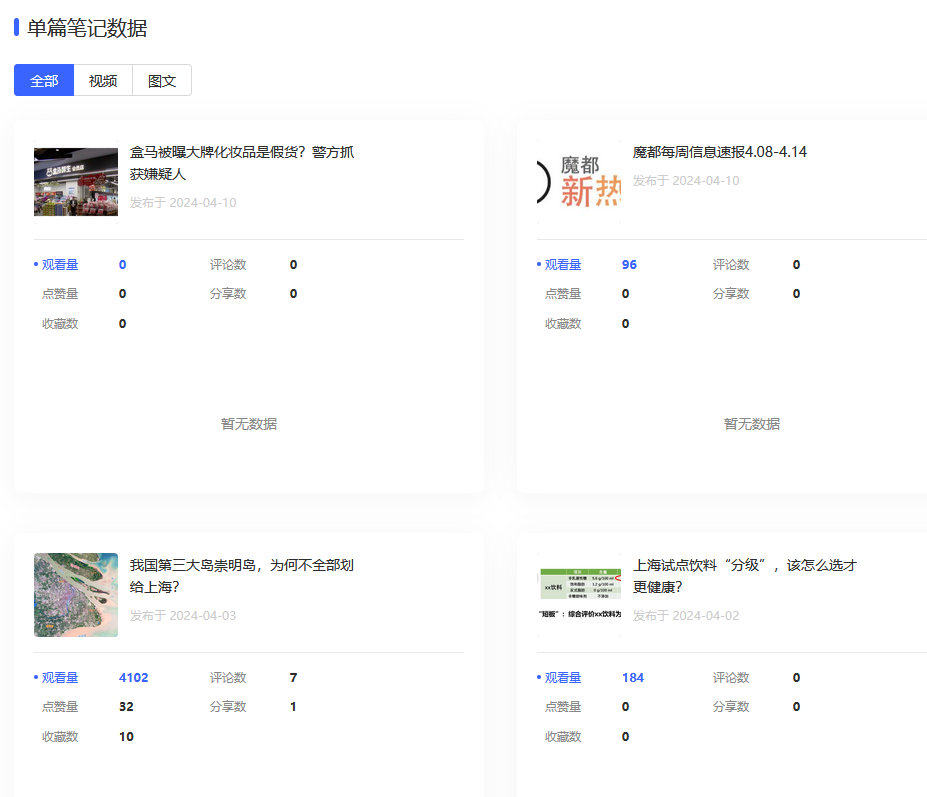Open the 盒马 store photo thumbnail
The image size is (927, 797).
[x=76, y=182]
